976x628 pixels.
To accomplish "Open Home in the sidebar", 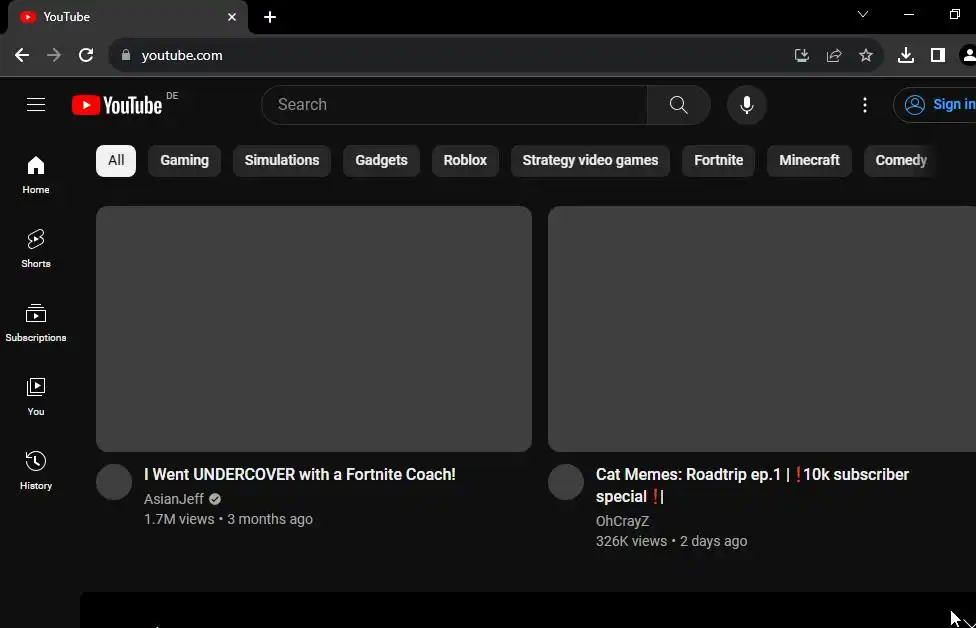I will pos(36,175).
